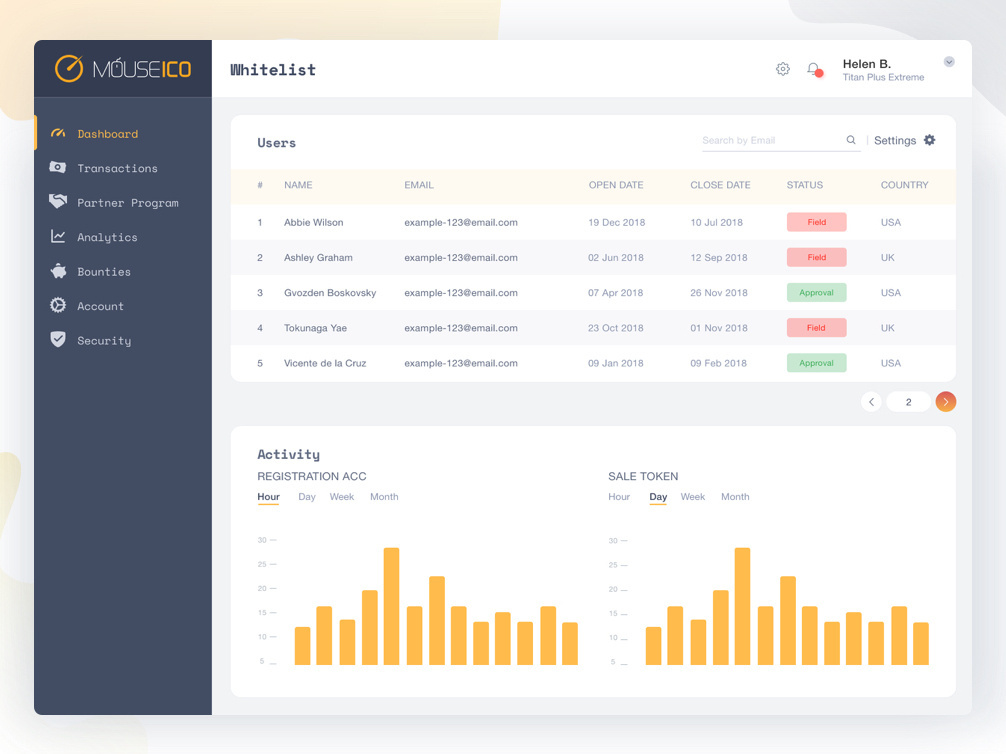Sort by CLOSE DATE column header
Viewport: 1006px width, 754px height.
point(720,185)
